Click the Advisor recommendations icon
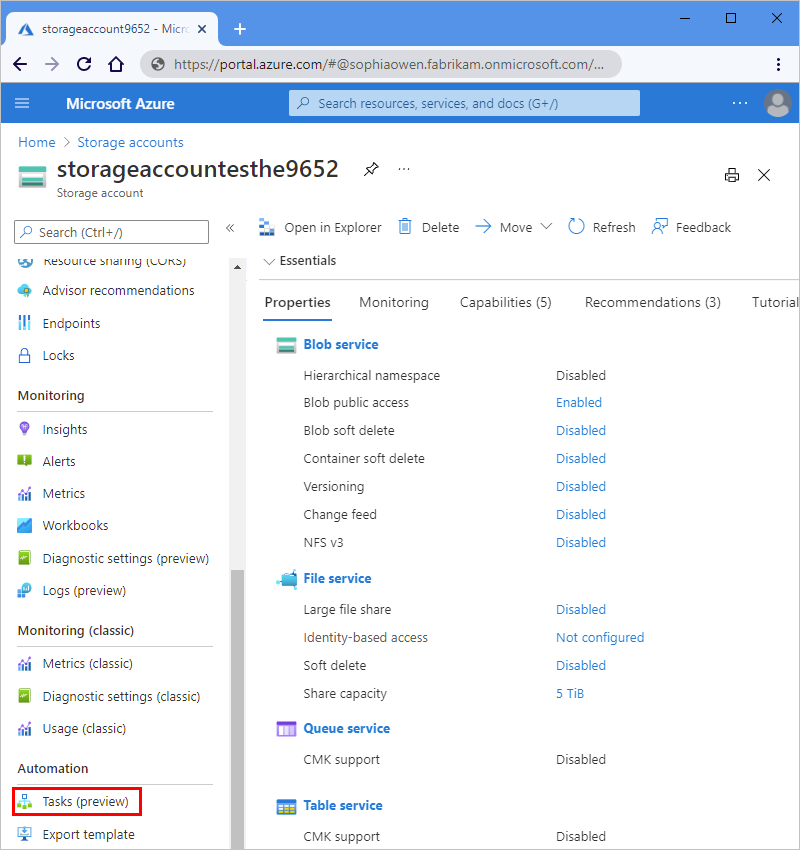The width and height of the screenshot is (800, 850). [x=24, y=291]
